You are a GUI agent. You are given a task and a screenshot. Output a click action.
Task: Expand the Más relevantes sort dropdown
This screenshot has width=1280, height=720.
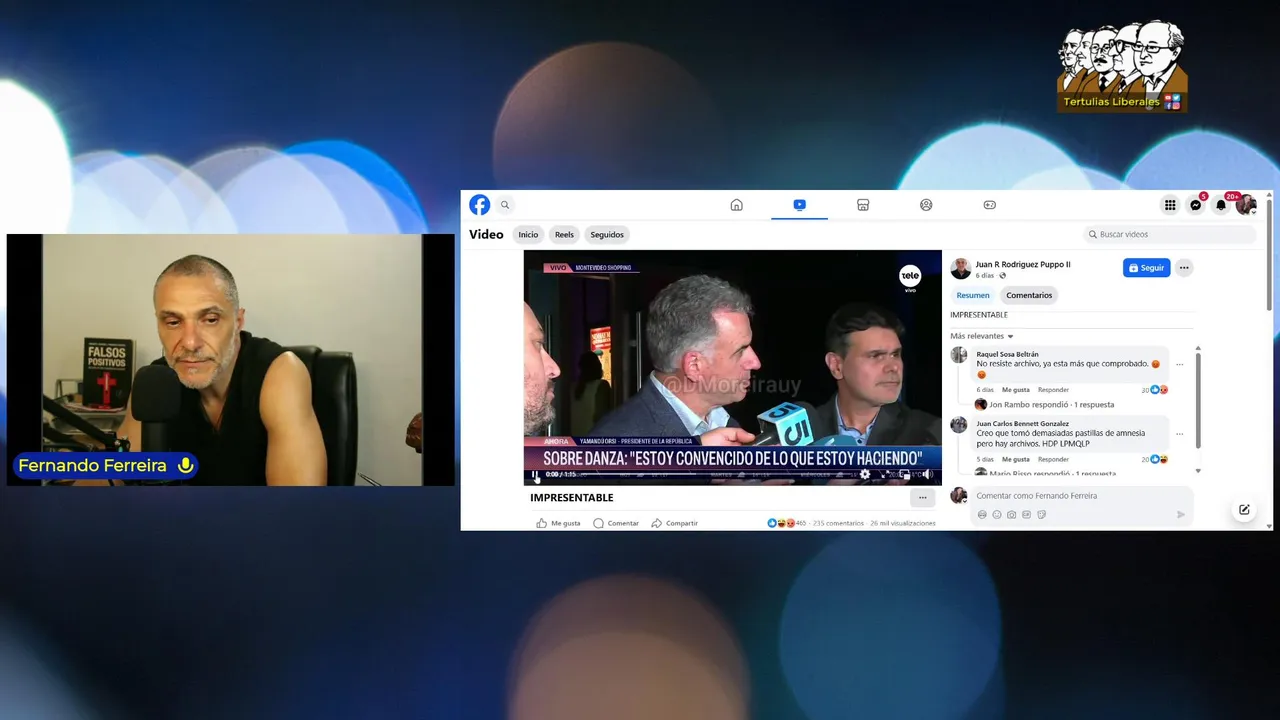[x=982, y=336]
